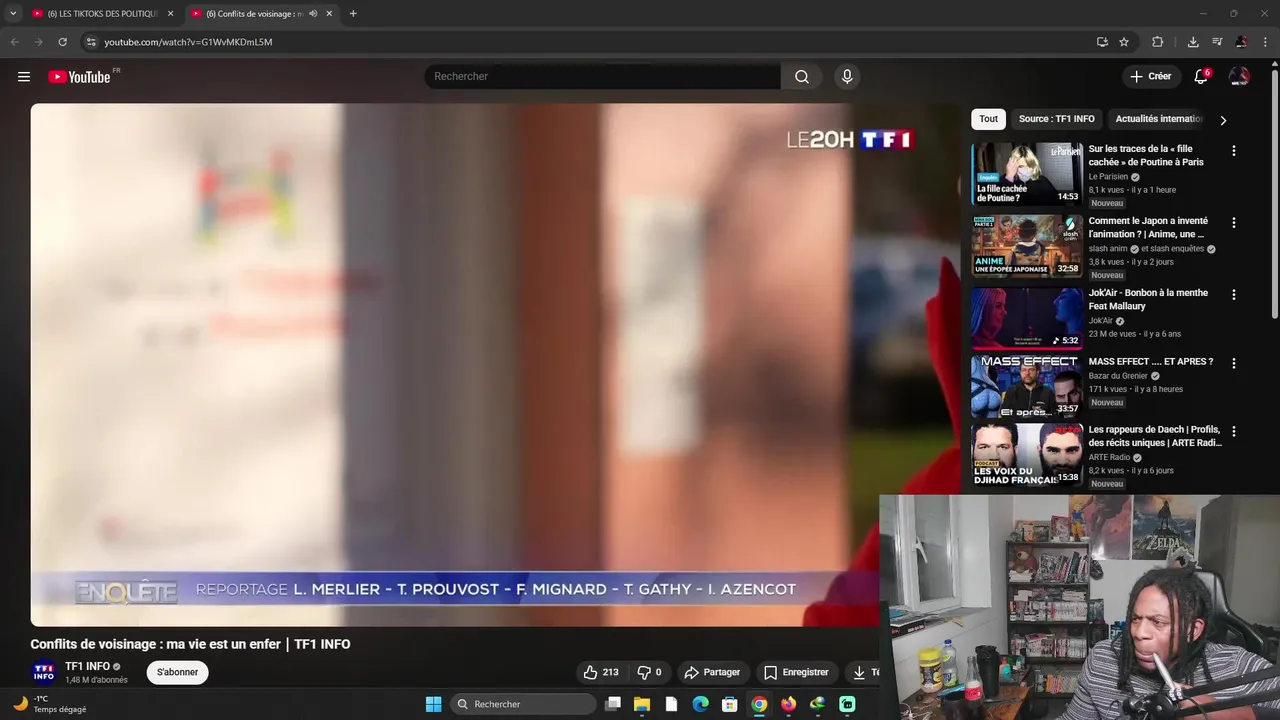Go back in Chrome history
This screenshot has width=1280, height=720.
click(14, 42)
